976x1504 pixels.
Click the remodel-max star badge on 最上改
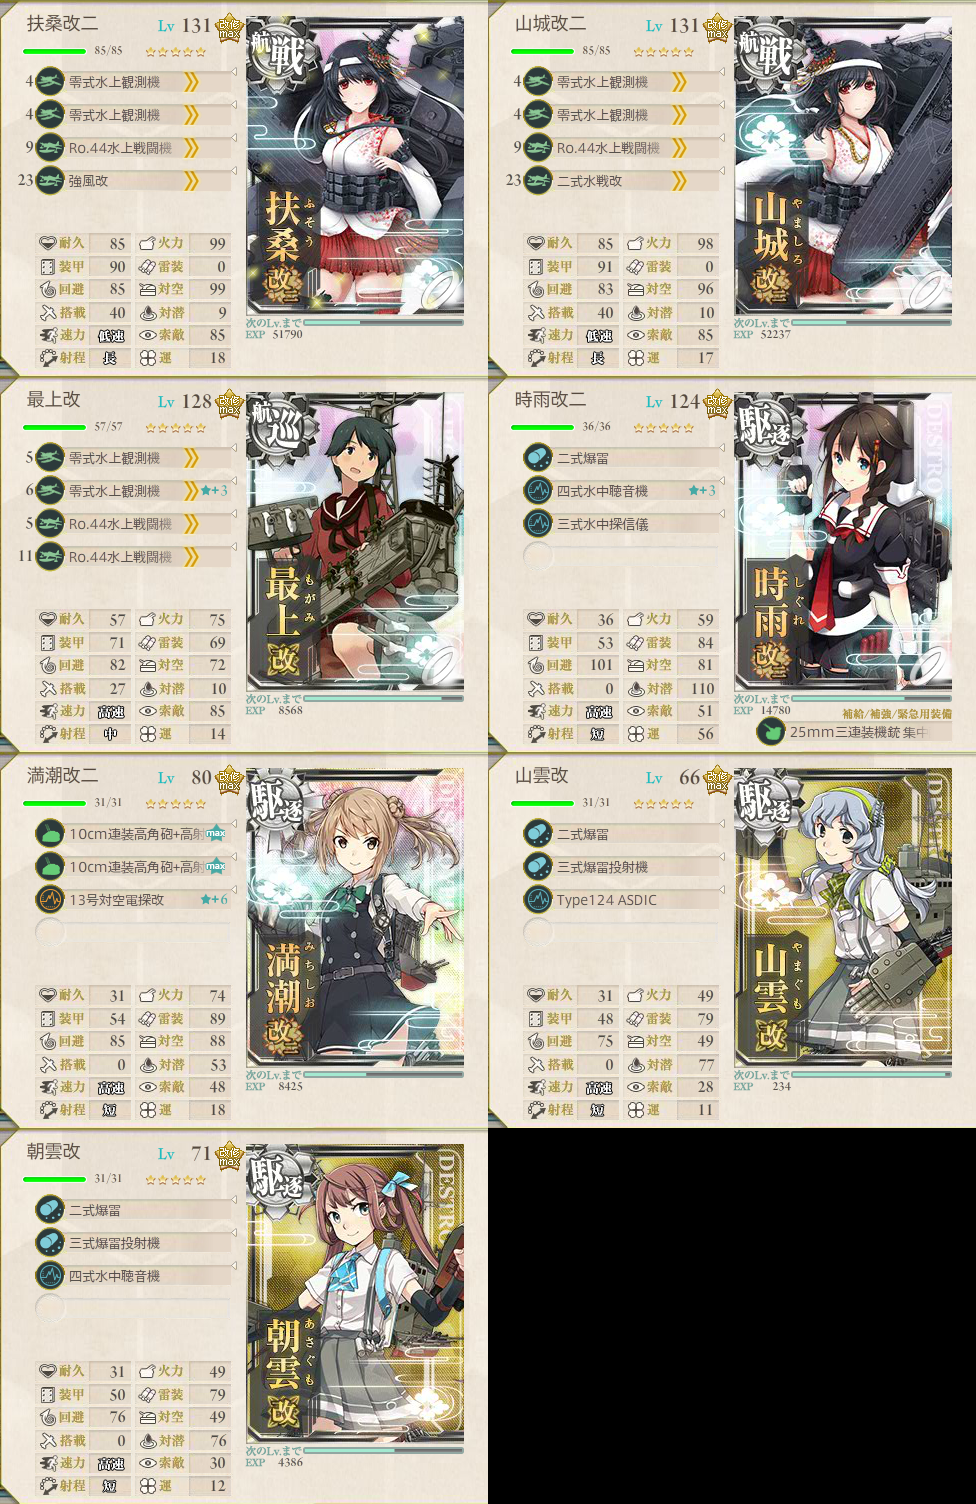(x=230, y=404)
